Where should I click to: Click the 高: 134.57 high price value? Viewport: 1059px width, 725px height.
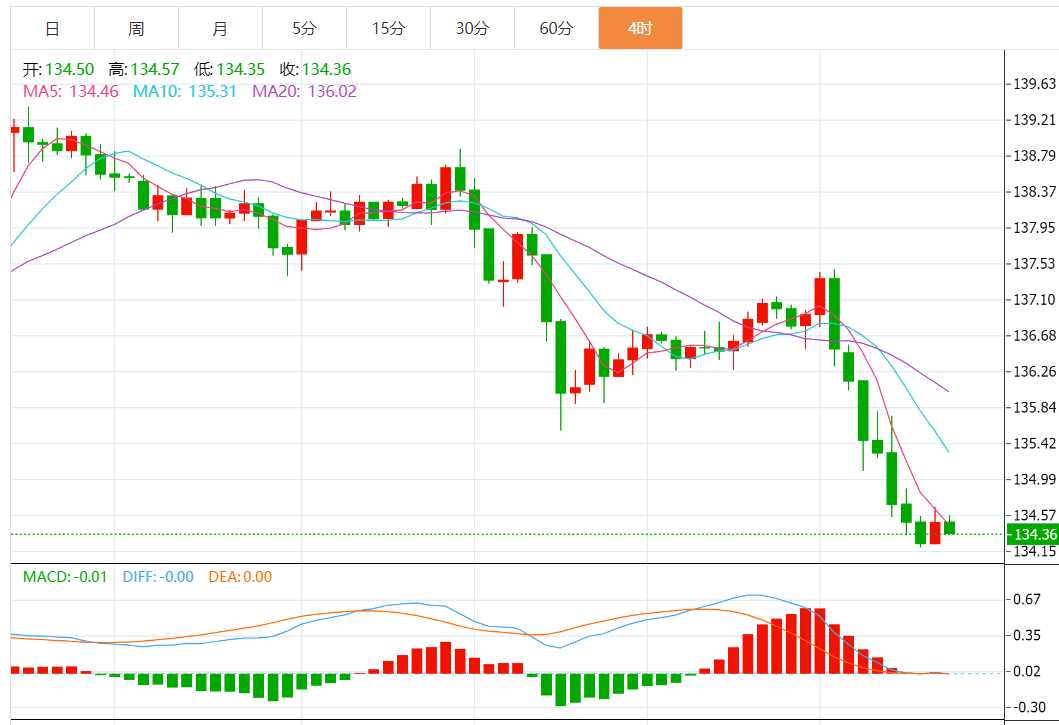pyautogui.click(x=144, y=69)
